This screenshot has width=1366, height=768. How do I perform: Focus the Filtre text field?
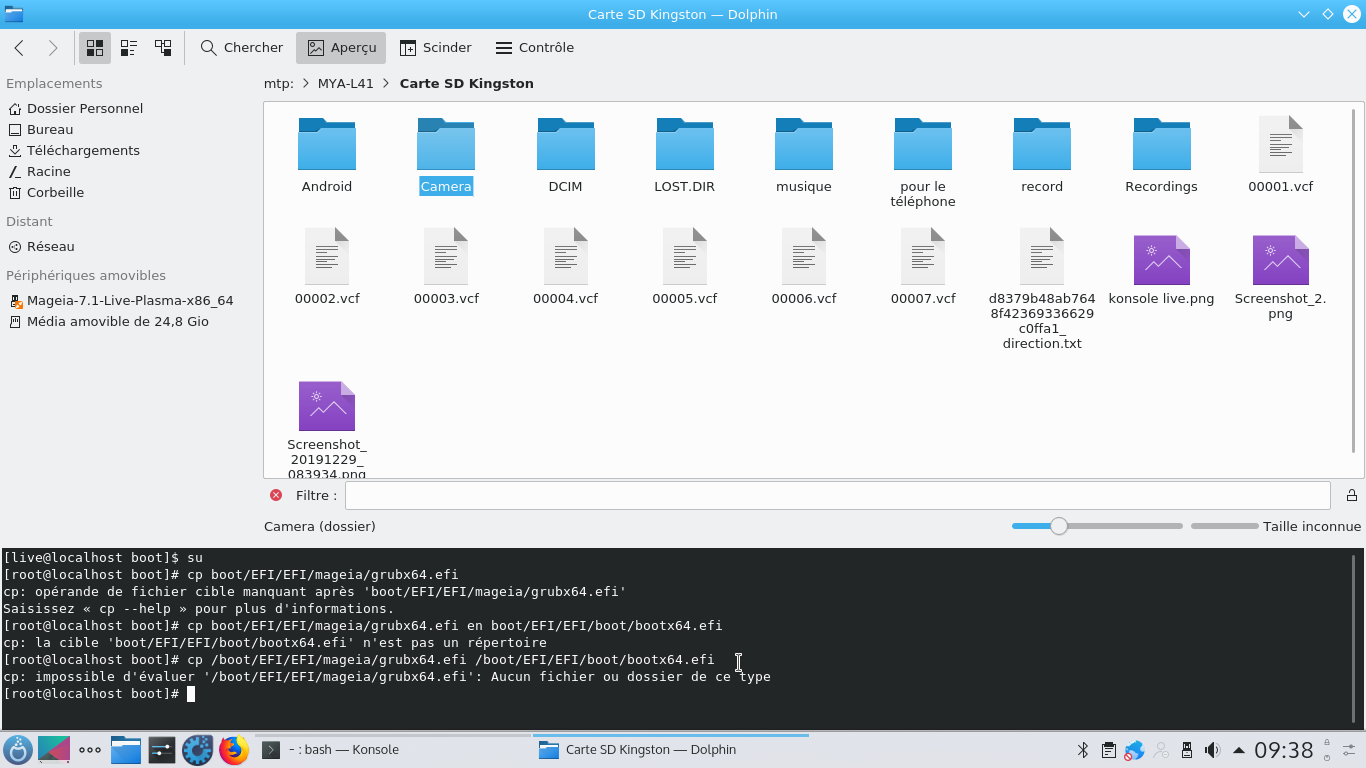837,495
